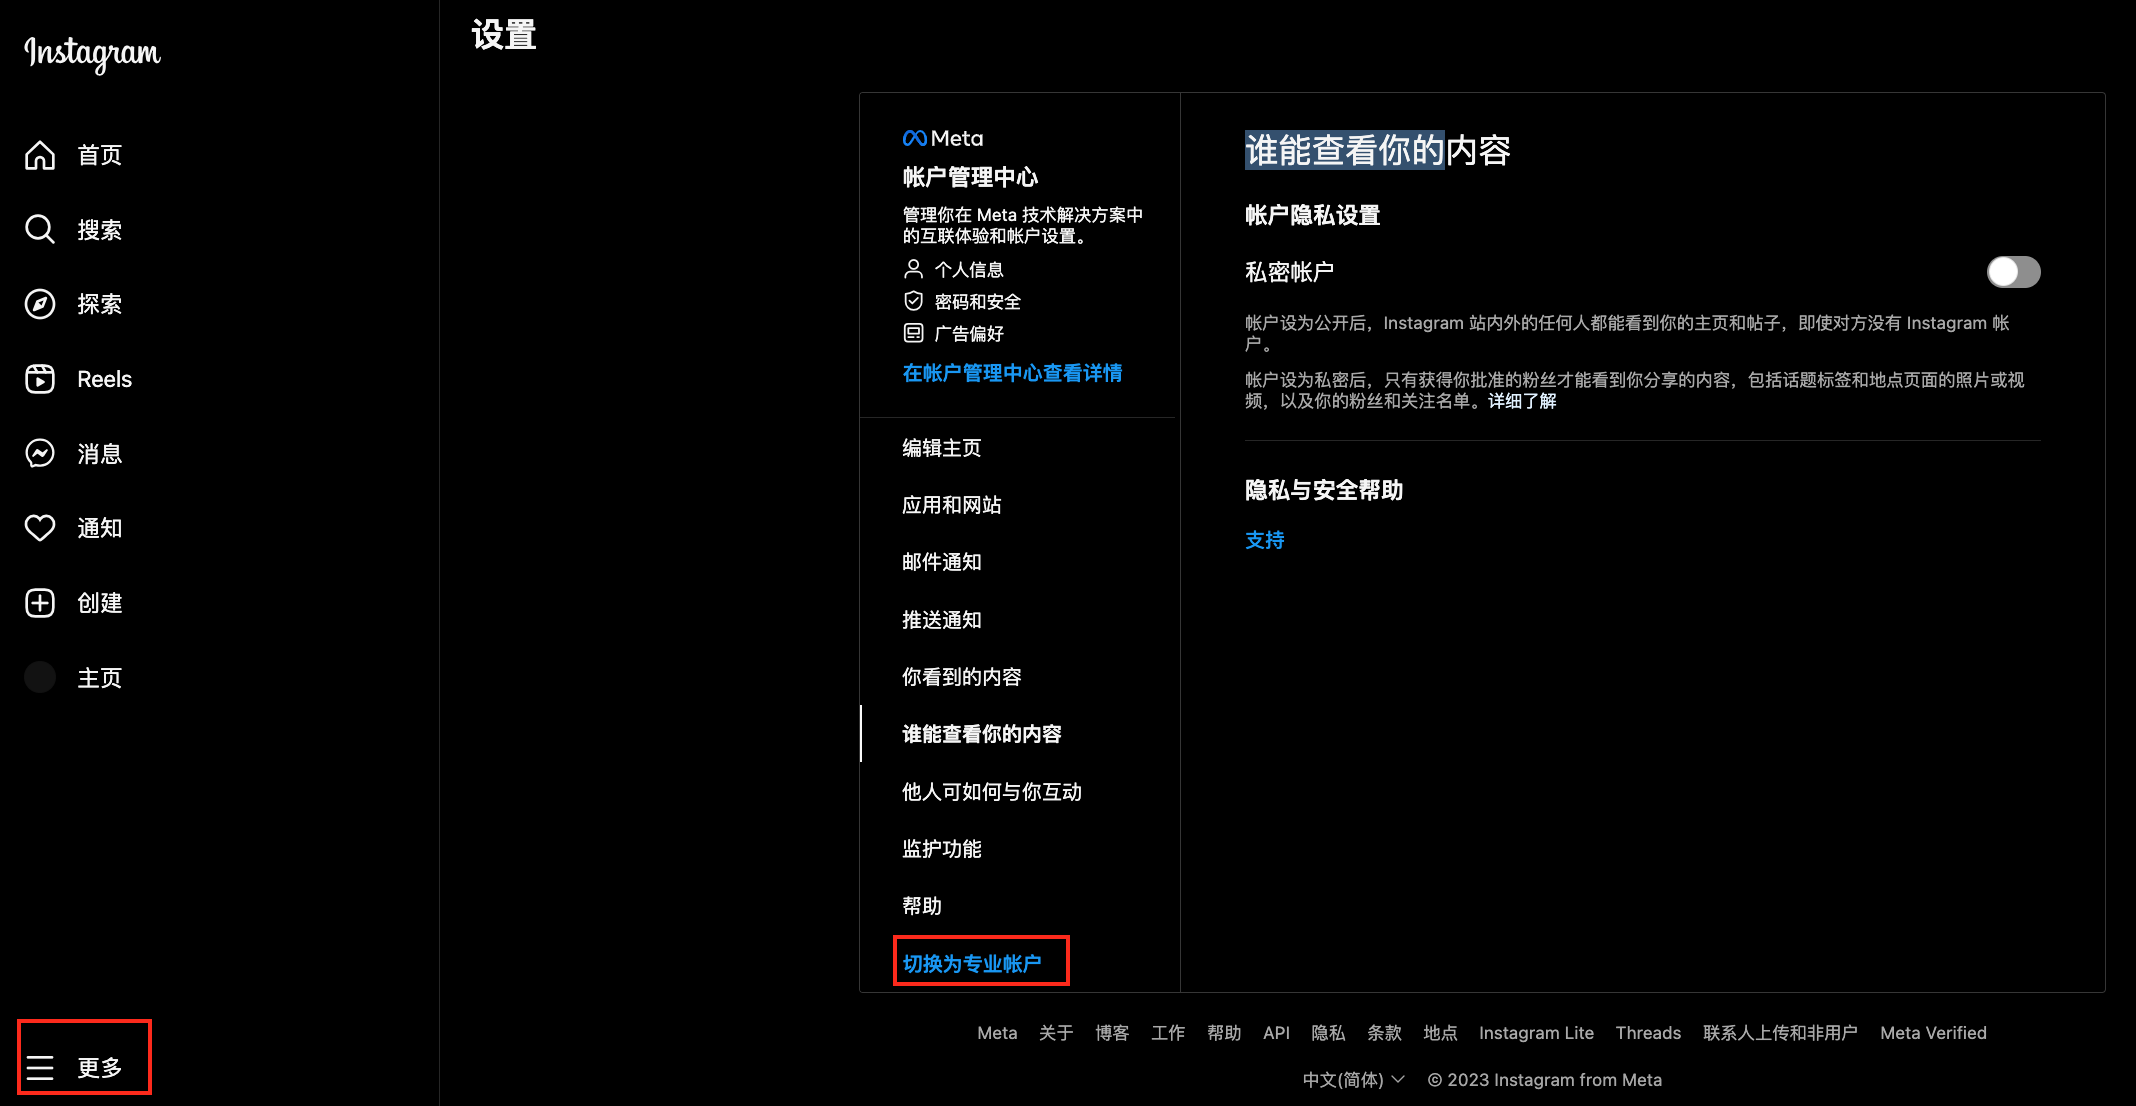Click the Instagram logo
The width and height of the screenshot is (2136, 1106).
(92, 54)
